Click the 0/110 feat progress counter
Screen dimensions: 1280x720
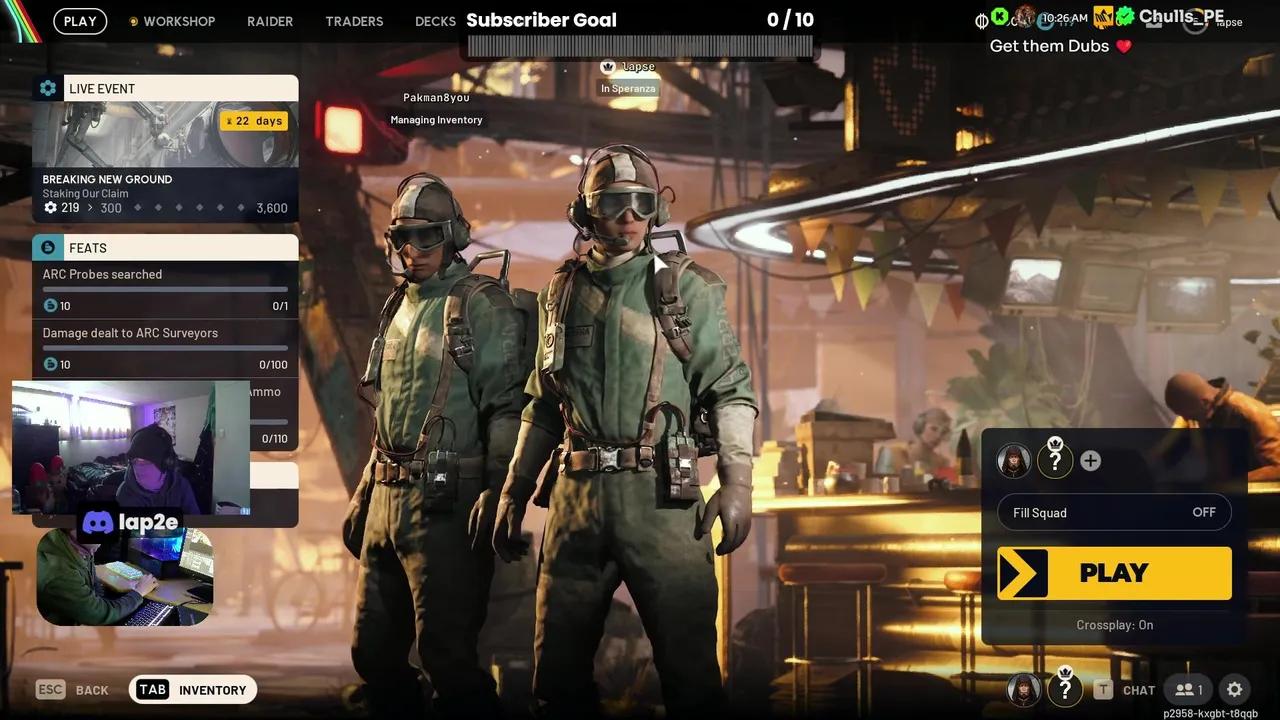pos(274,439)
